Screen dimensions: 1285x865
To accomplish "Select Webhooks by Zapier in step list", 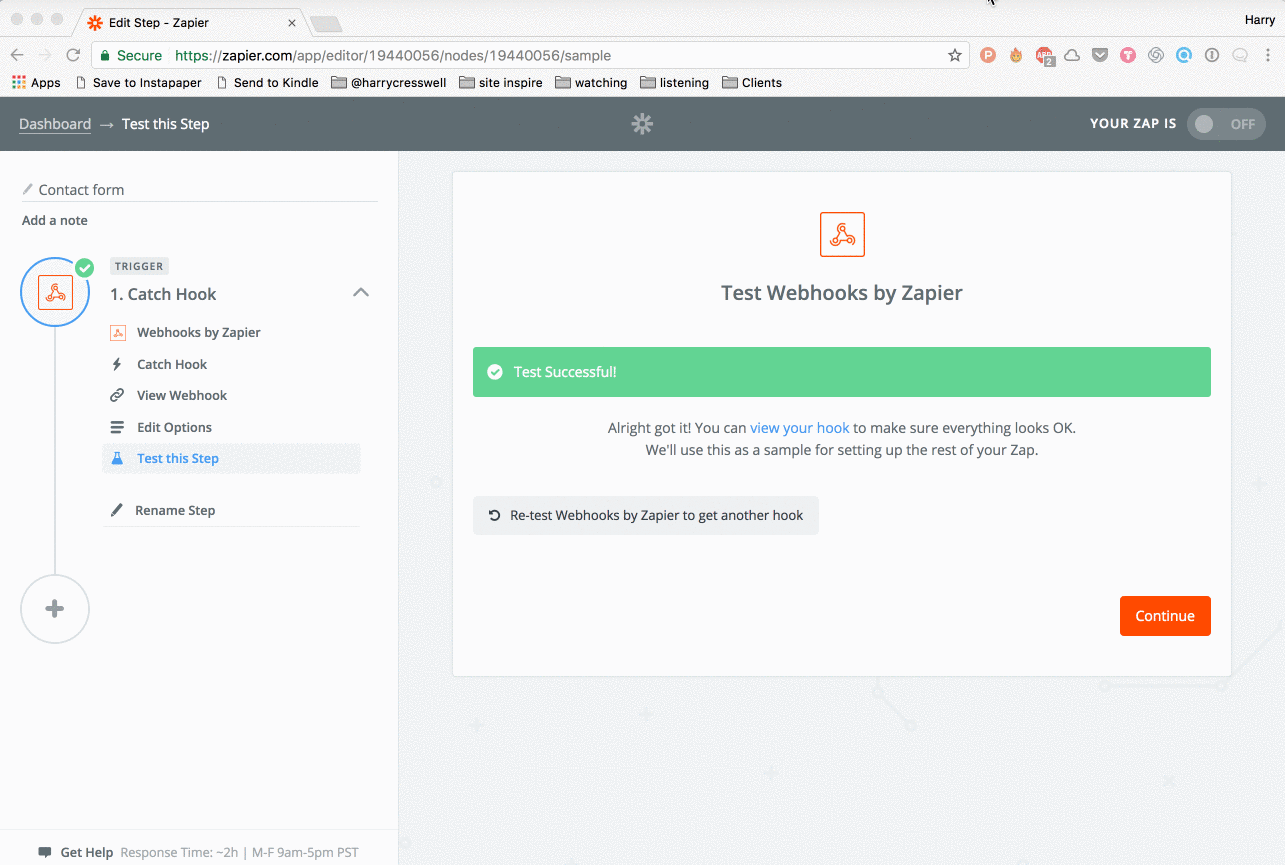I will [x=198, y=332].
